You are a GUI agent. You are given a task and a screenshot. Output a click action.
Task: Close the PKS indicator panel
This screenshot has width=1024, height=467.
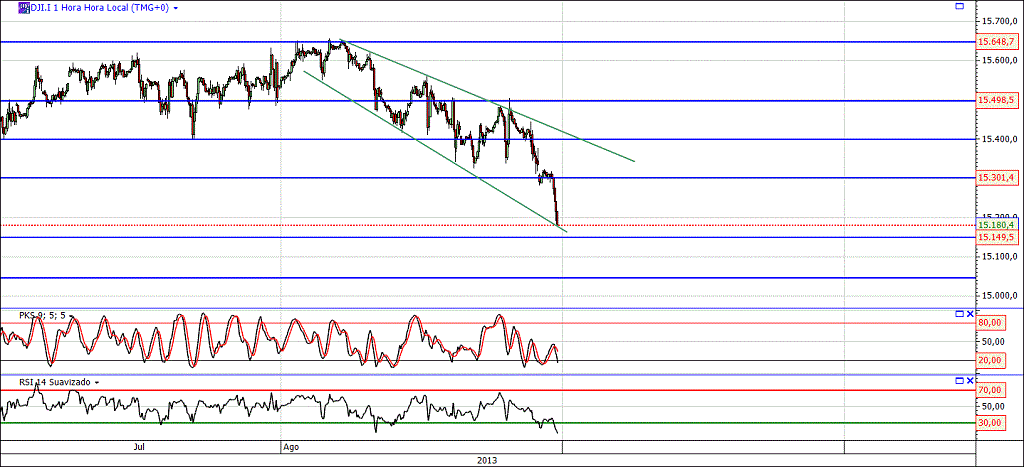[970, 314]
